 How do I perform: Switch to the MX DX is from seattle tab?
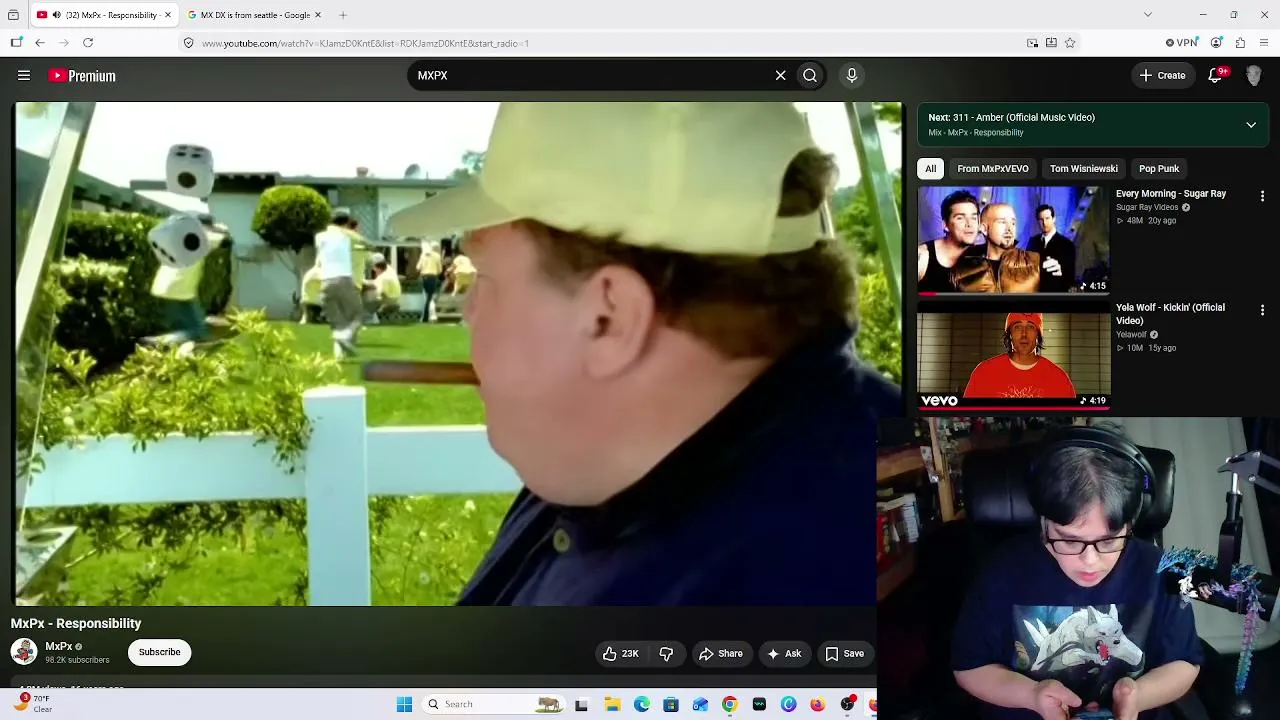[254, 15]
